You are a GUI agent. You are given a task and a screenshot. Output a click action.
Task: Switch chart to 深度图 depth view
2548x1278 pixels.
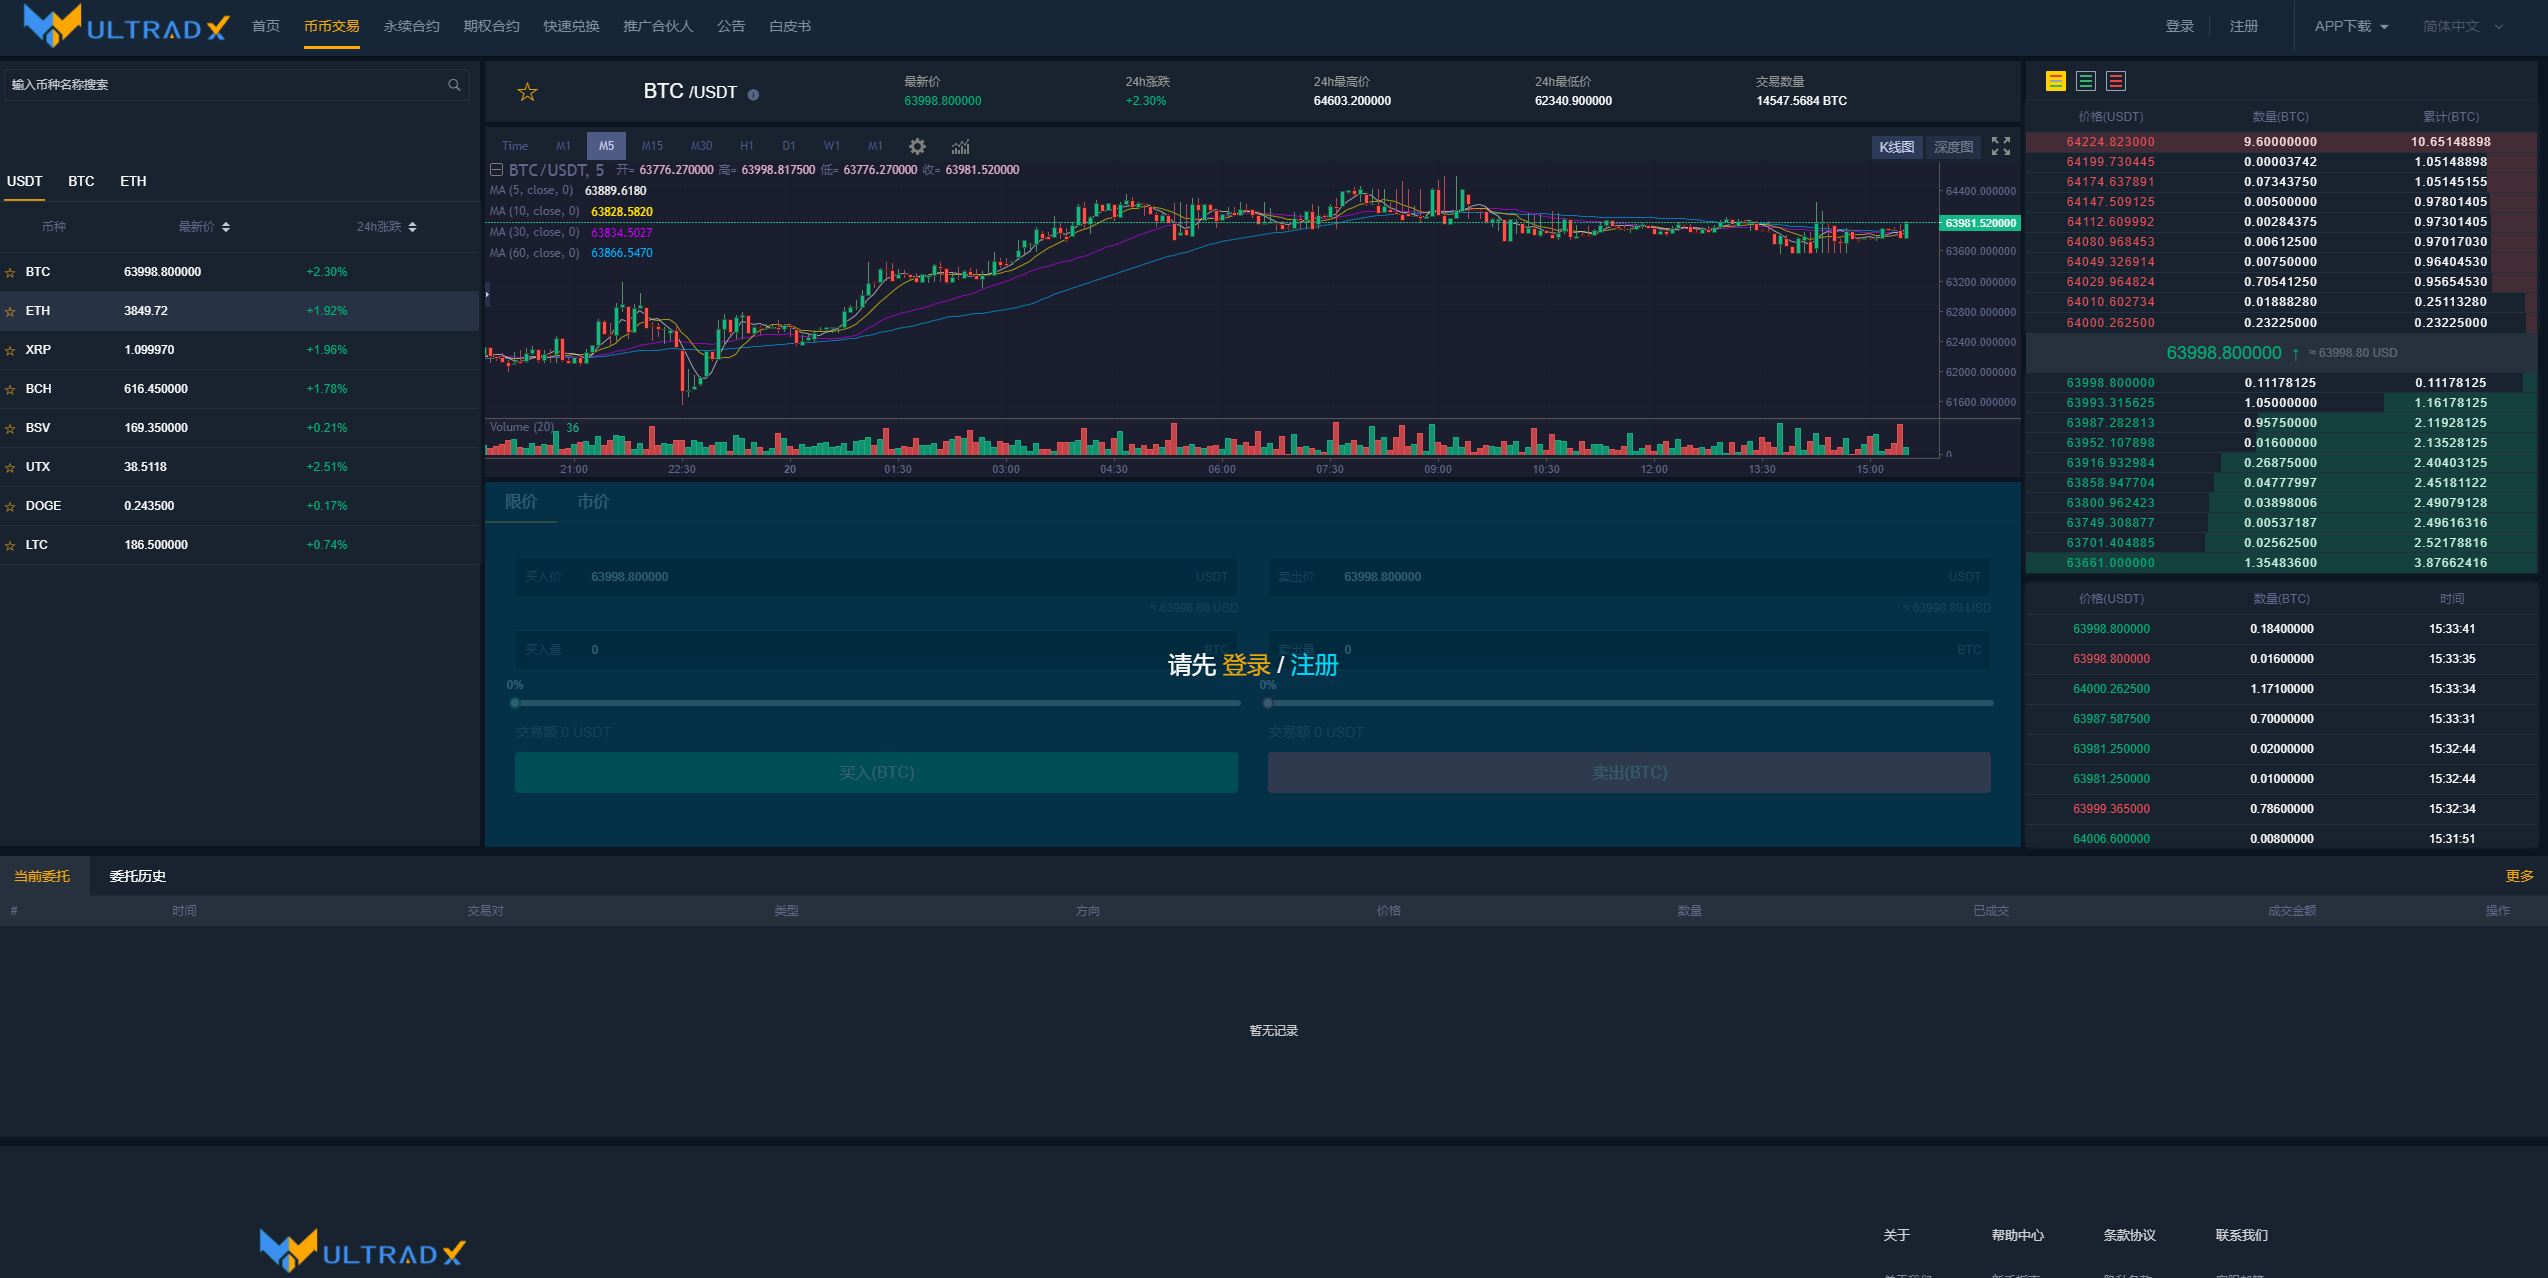(x=1952, y=147)
